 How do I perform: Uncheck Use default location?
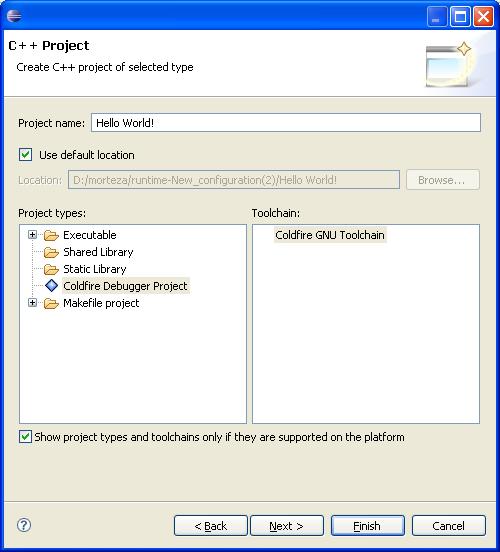tap(25, 155)
